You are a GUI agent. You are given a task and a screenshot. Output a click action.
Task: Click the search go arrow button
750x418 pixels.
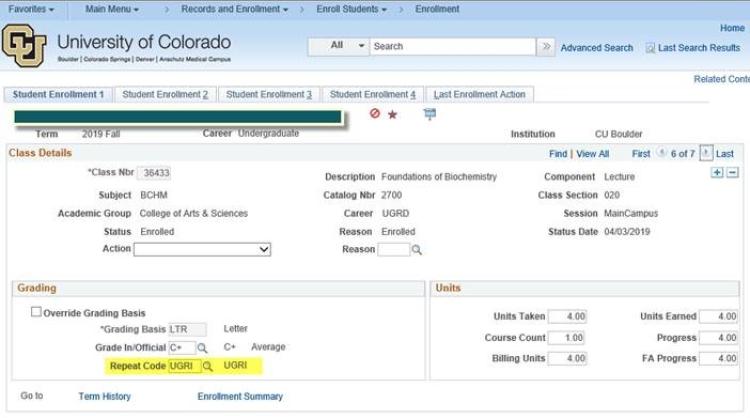546,46
